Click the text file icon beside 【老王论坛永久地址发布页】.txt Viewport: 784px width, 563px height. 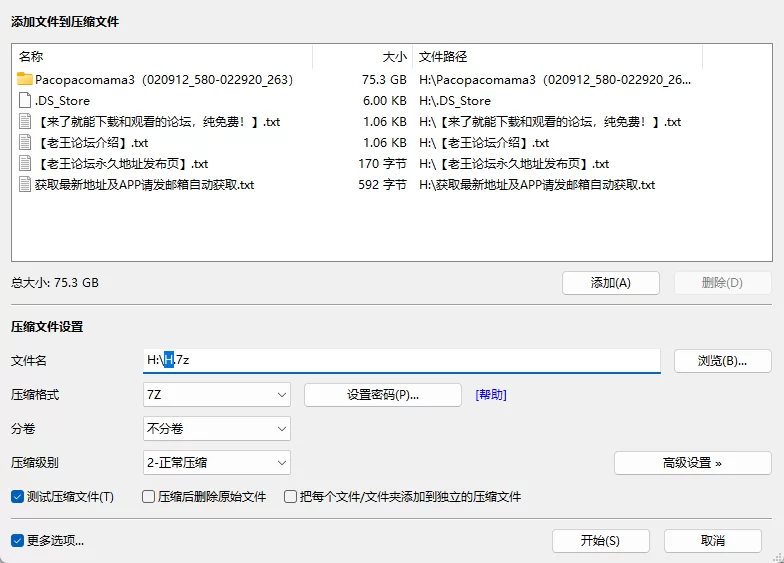click(24, 164)
